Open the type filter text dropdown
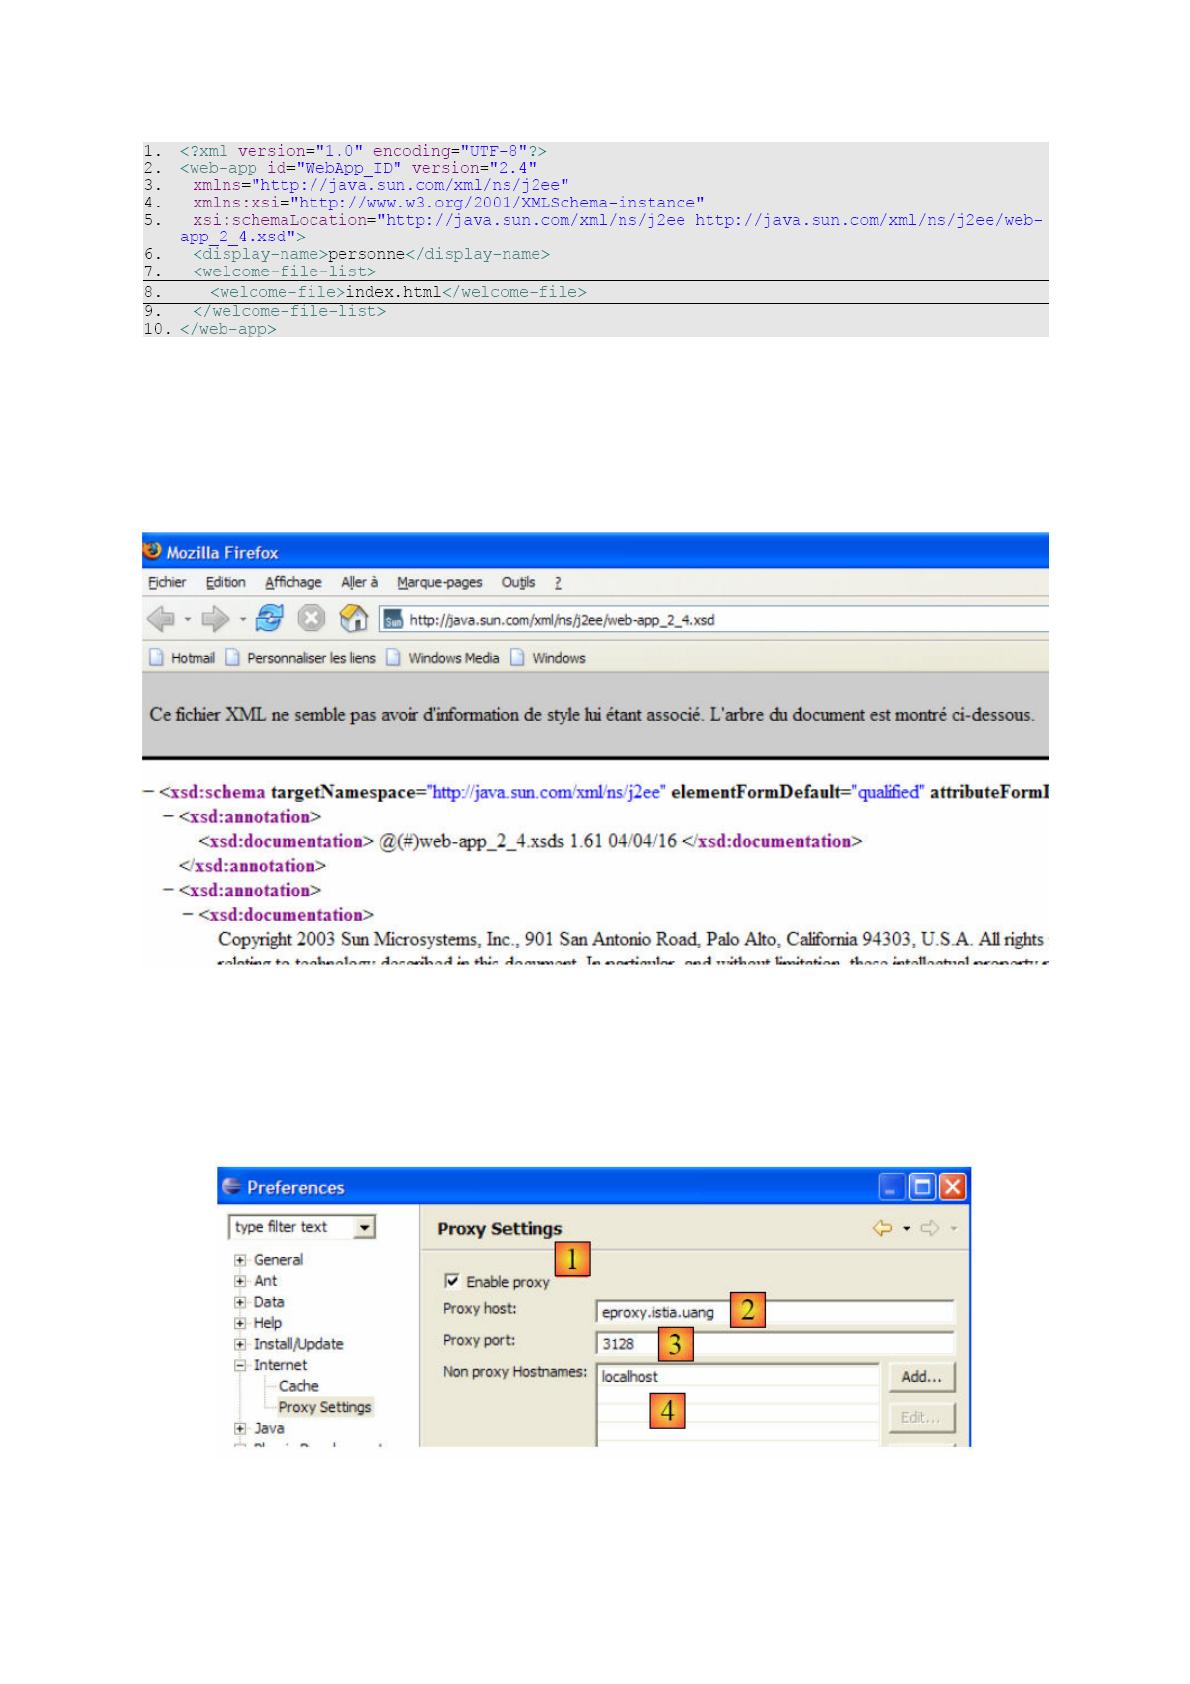The image size is (1190, 1684). tap(364, 1227)
